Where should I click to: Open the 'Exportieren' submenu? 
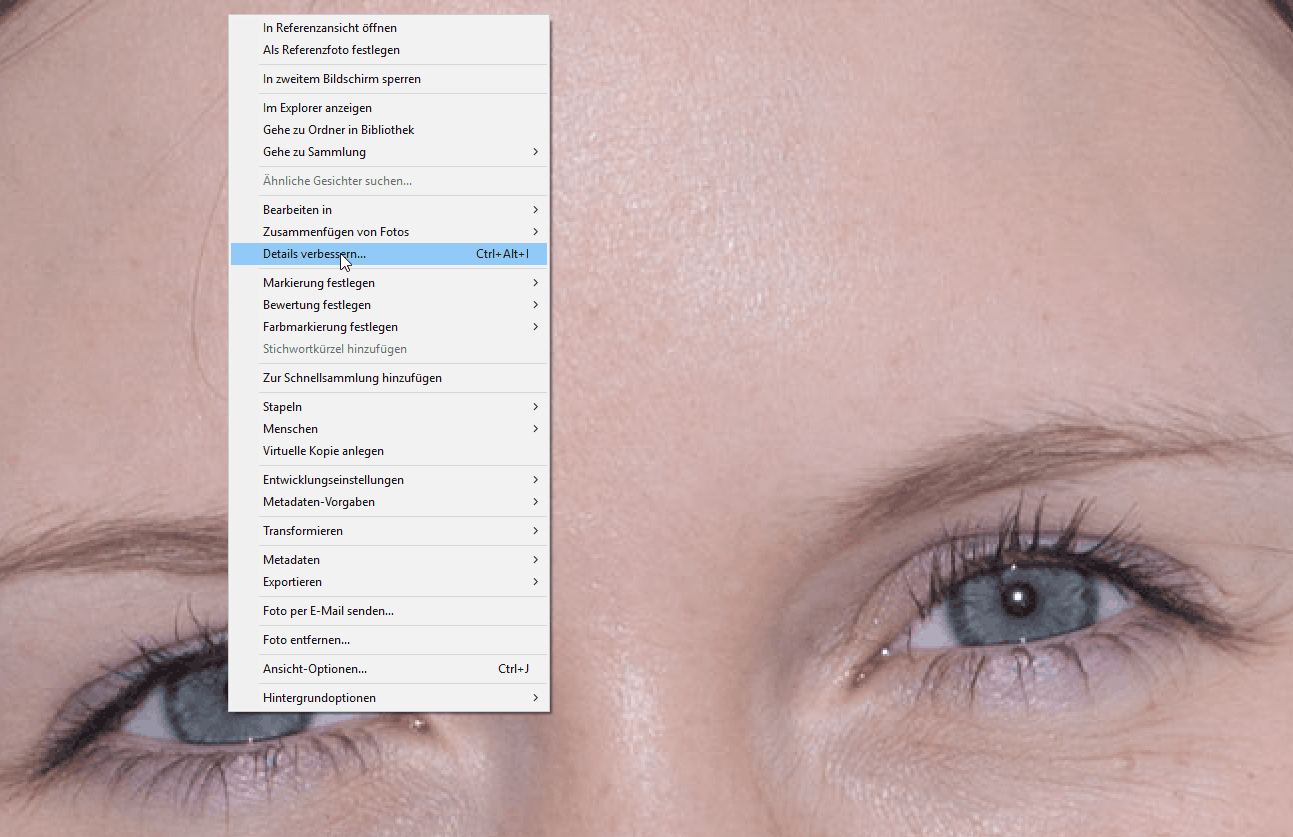point(292,582)
